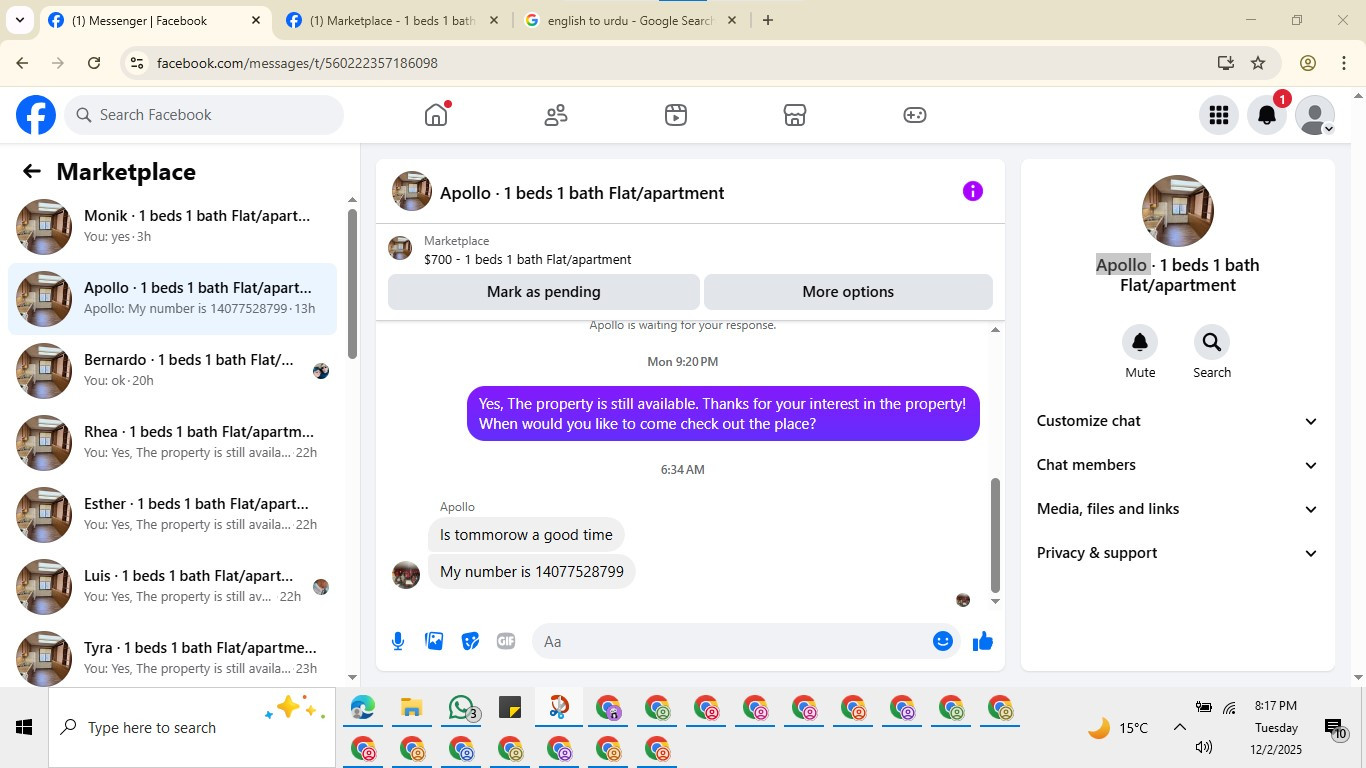Click the listing photo in right panel
Image resolution: width=1366 pixels, height=768 pixels.
(x=1178, y=211)
